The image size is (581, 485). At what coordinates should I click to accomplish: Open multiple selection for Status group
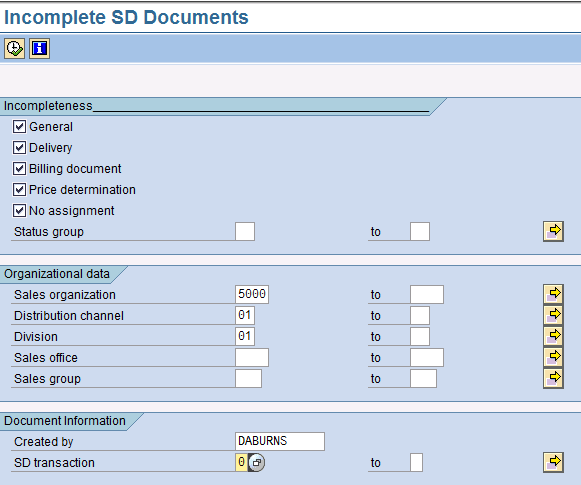[x=553, y=232]
